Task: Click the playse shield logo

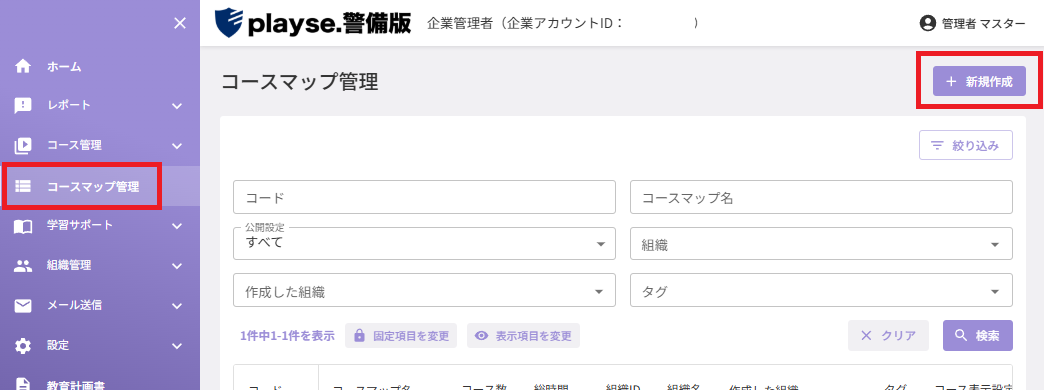Action: click(x=228, y=23)
